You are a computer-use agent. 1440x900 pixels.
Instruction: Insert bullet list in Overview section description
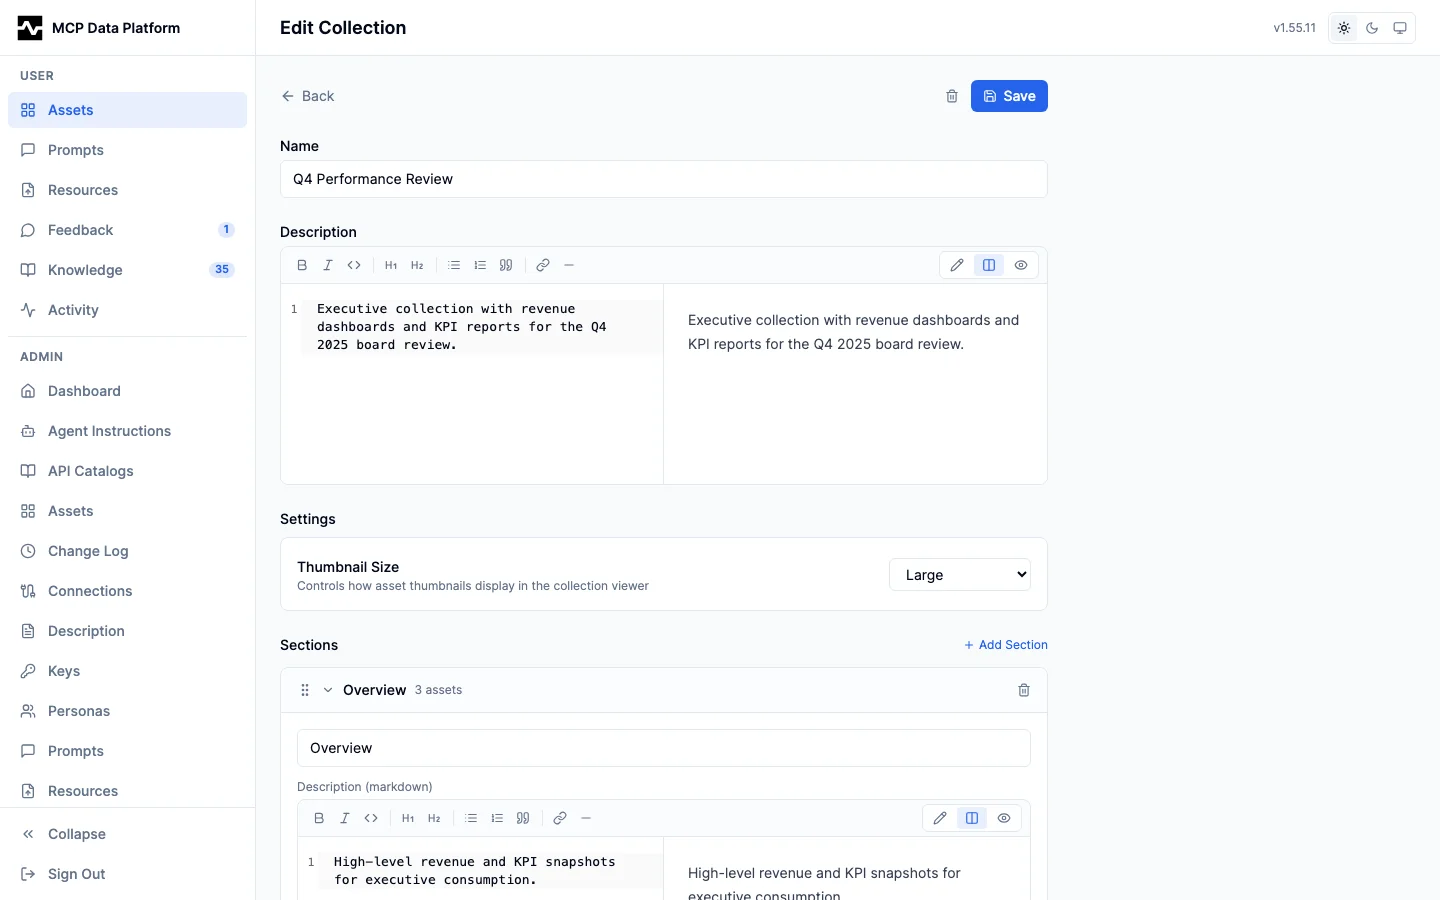[x=471, y=818]
